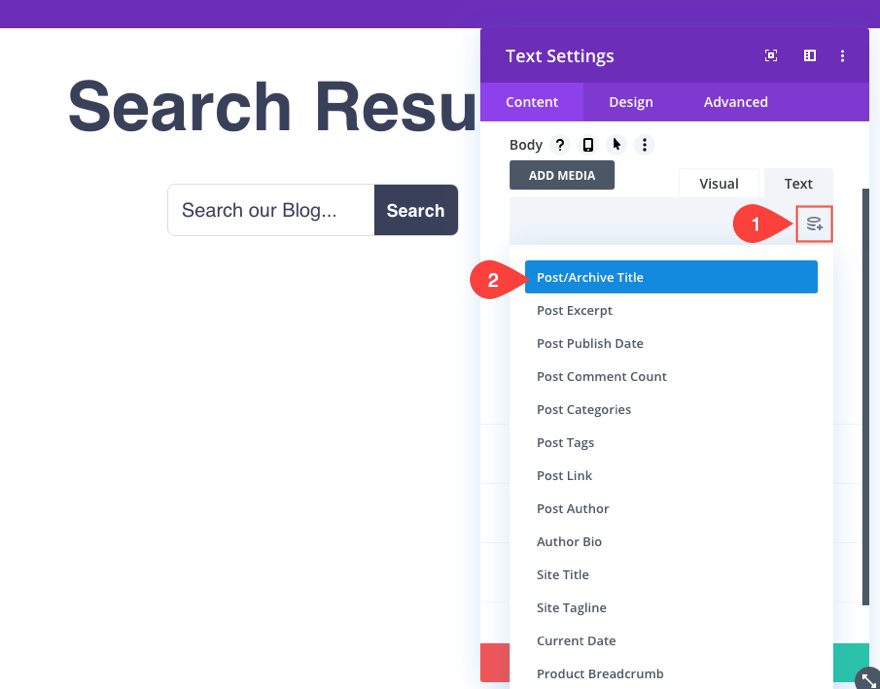Switch the Body editor to Text mode
Screen dimensions: 880x689
coord(798,183)
